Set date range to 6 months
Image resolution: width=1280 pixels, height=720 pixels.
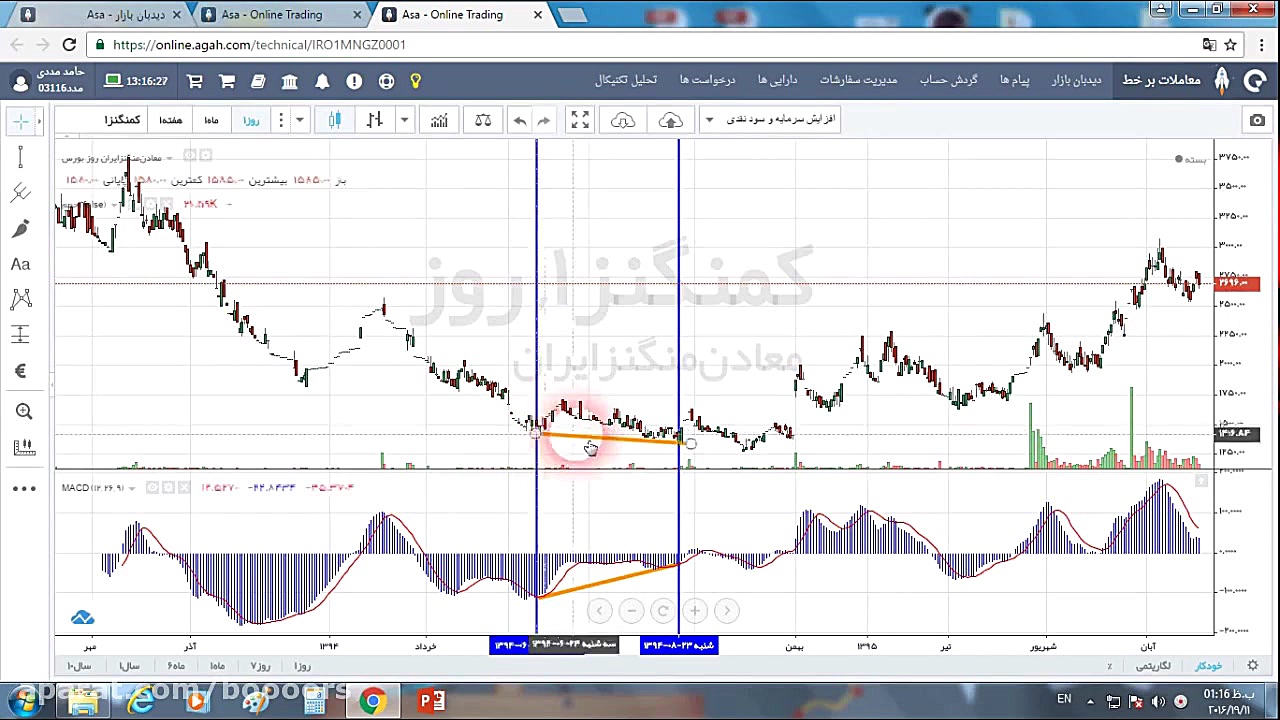pos(176,666)
